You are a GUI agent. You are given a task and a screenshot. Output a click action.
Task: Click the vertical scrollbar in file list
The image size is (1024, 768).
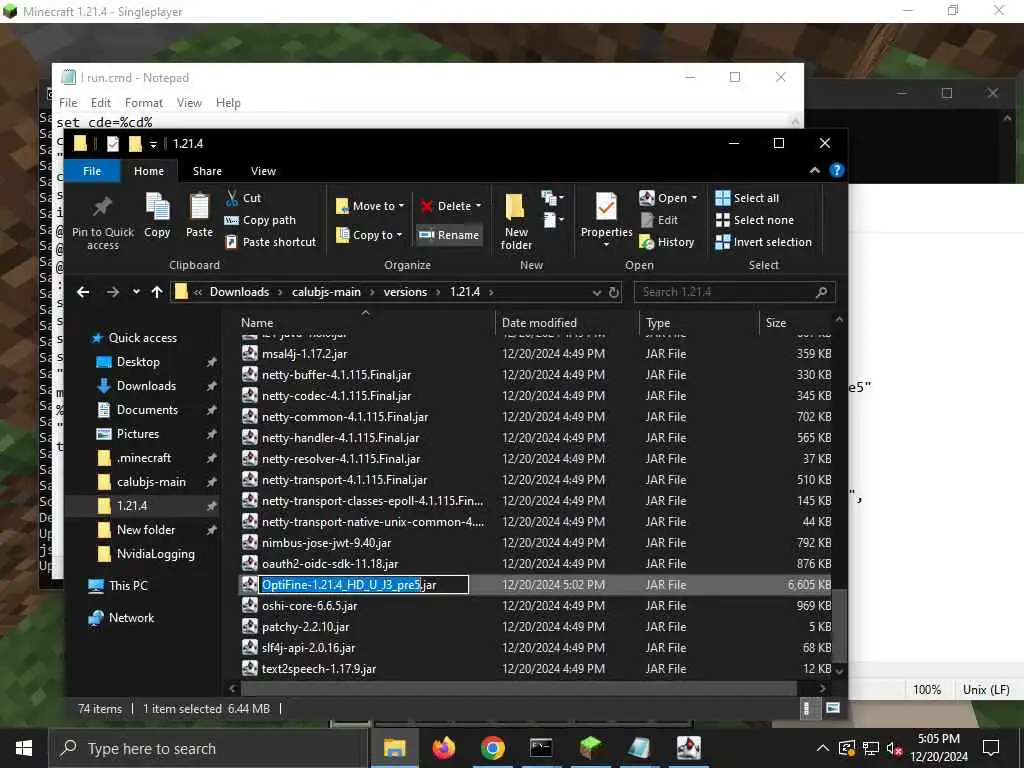840,625
